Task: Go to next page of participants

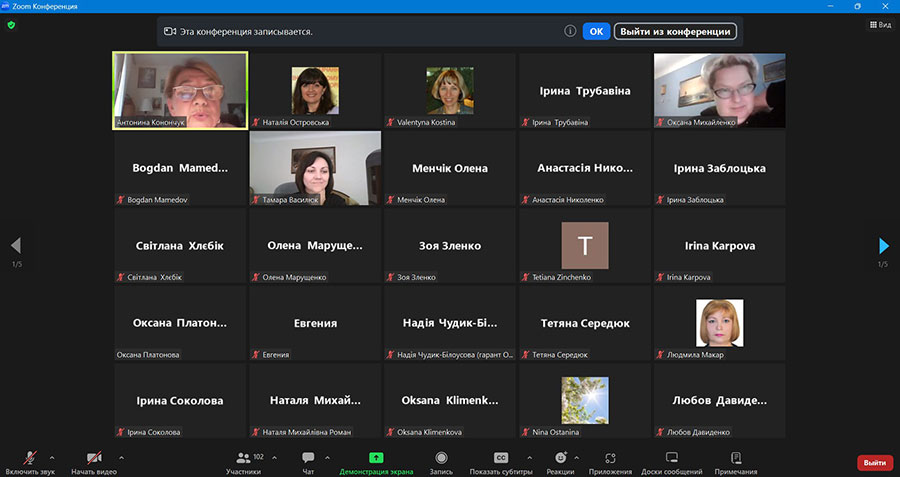Action: tap(883, 246)
